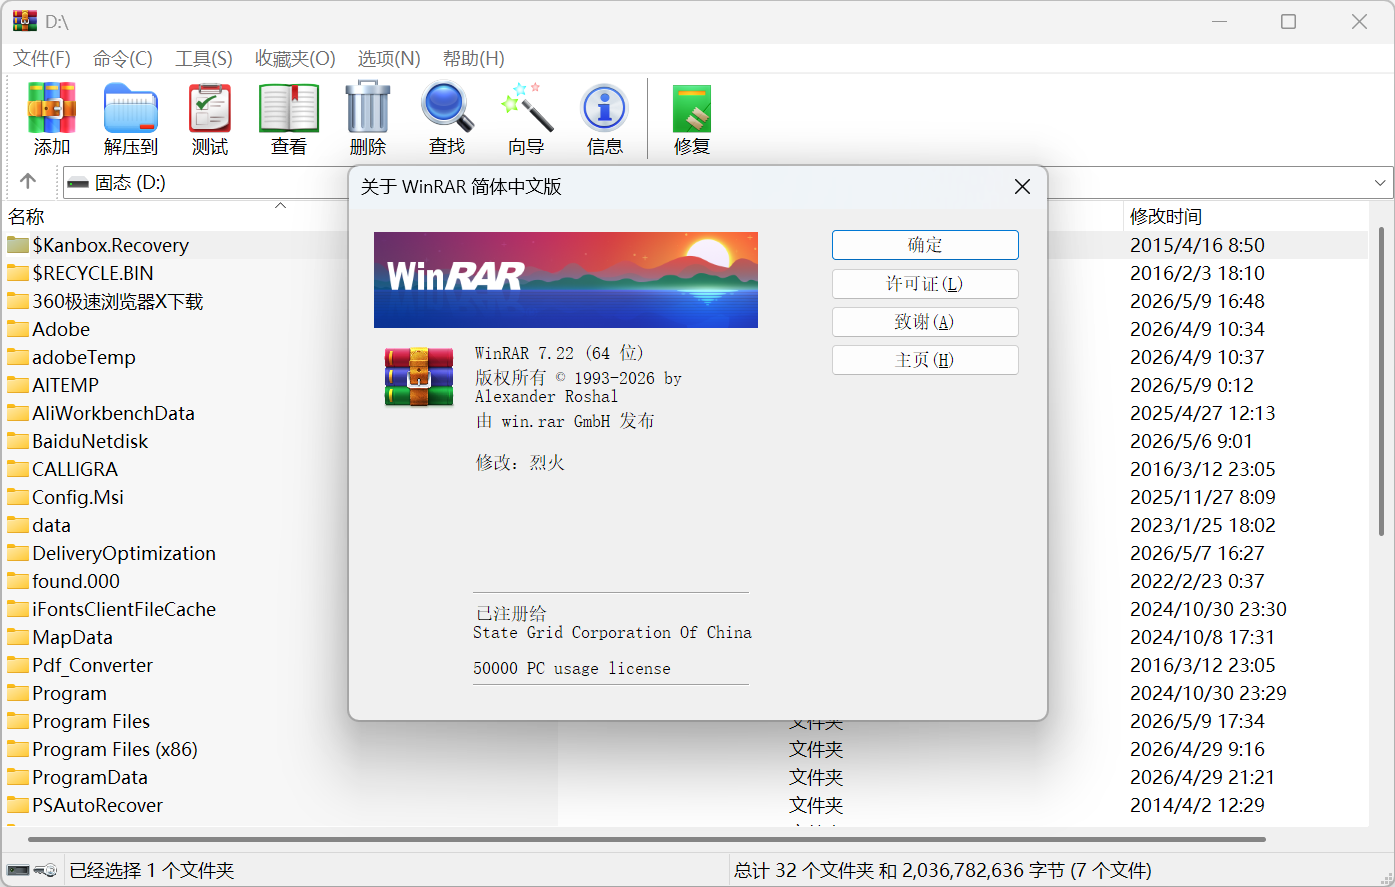
Task: Click the 删除 (Delete) trash icon
Action: click(368, 108)
